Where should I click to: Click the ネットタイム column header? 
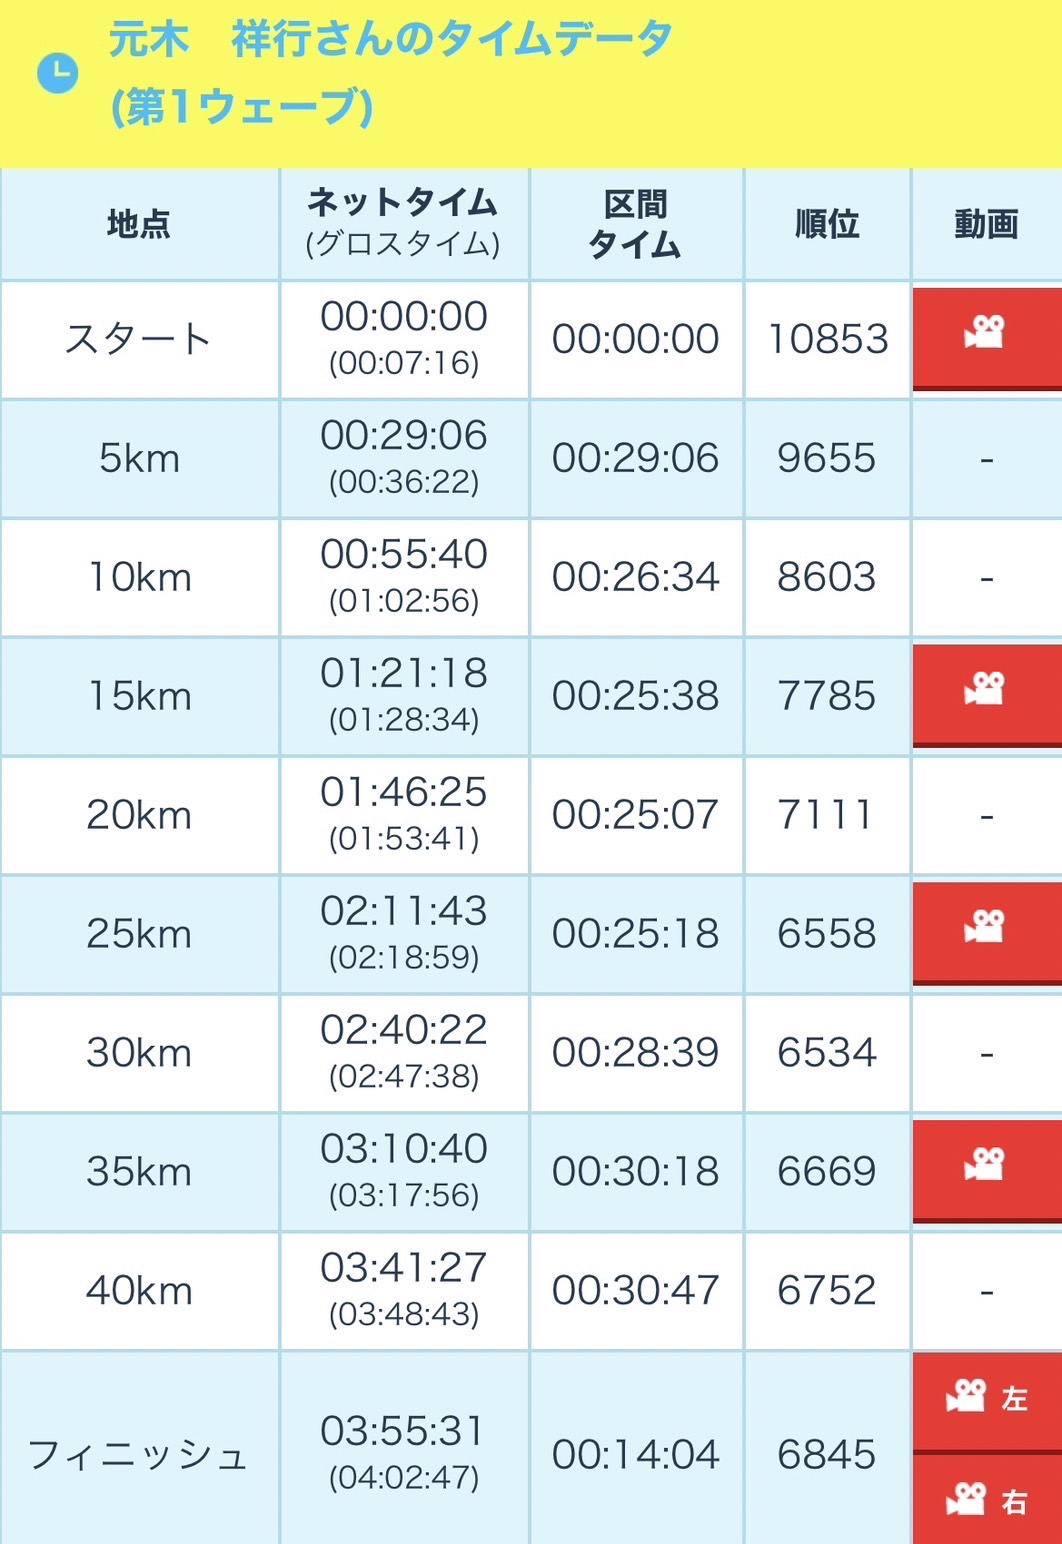tap(403, 222)
